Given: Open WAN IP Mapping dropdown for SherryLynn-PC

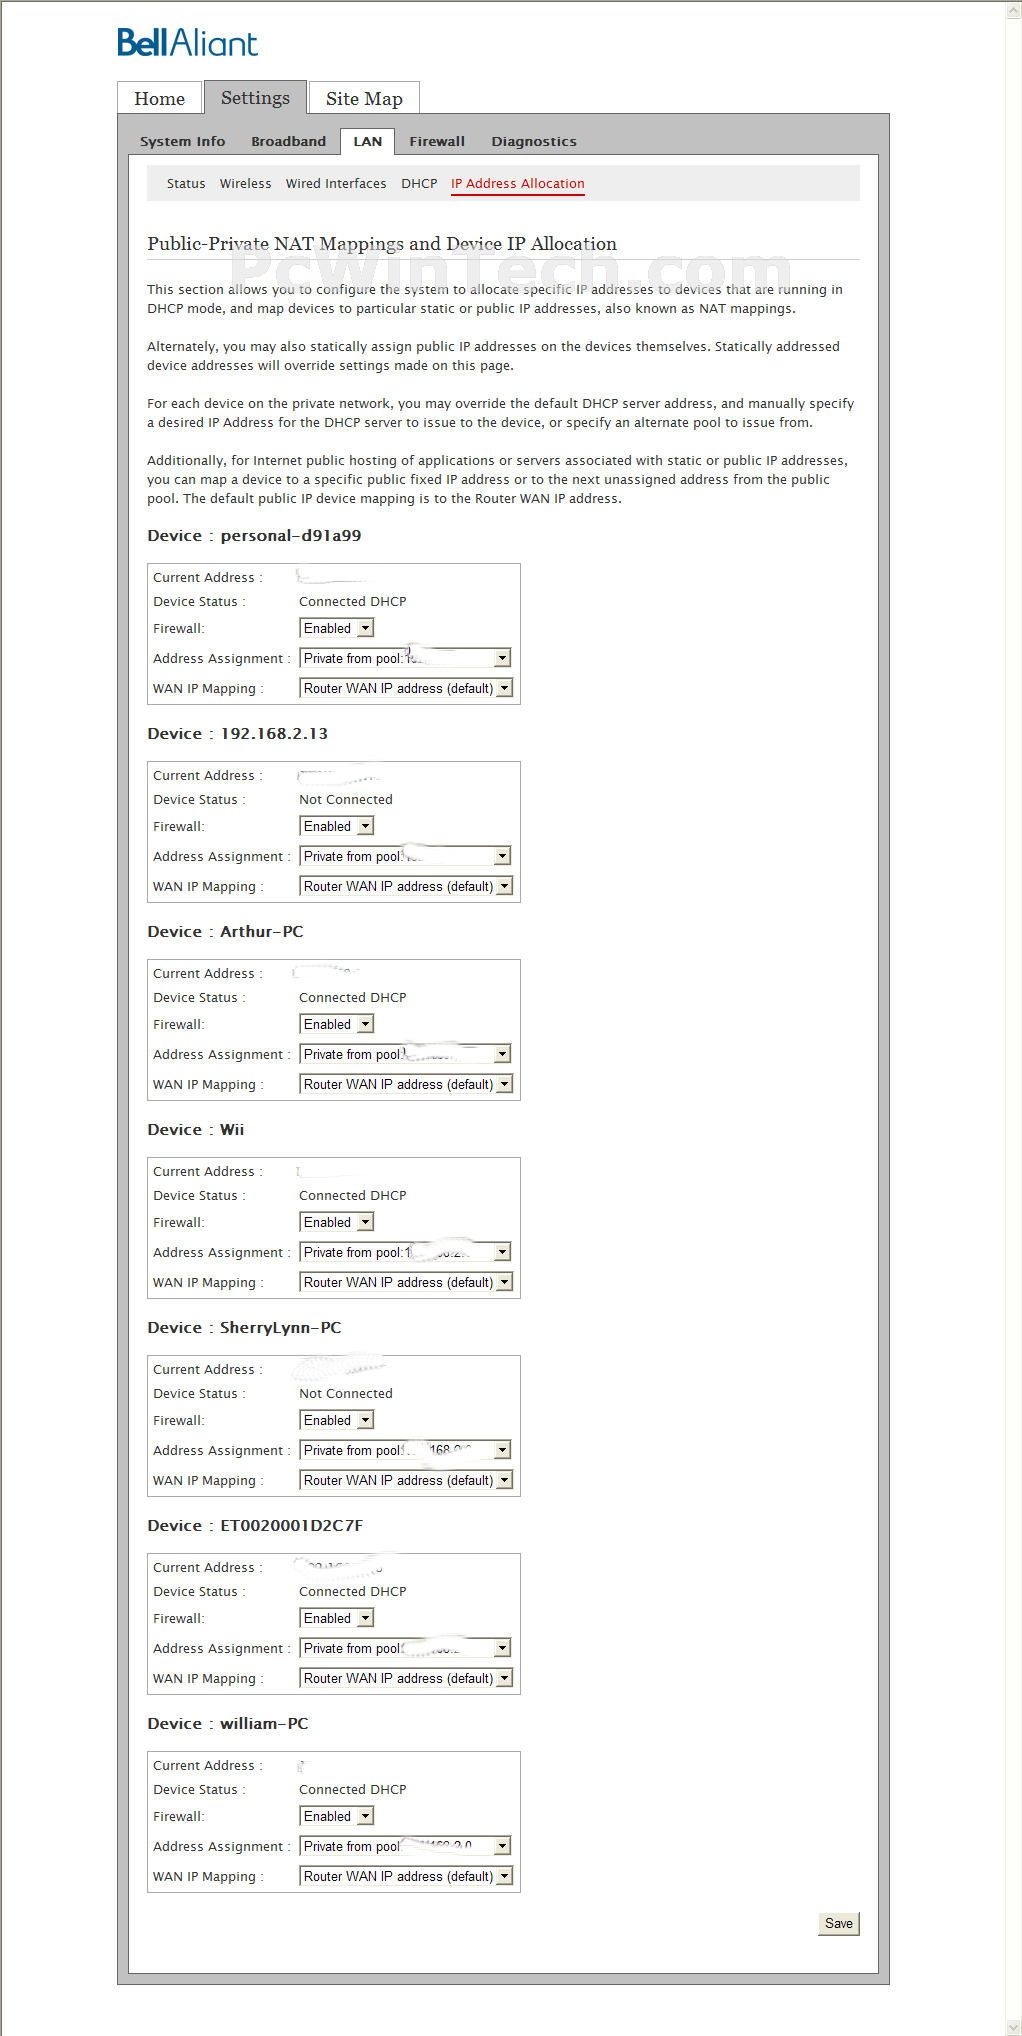Looking at the screenshot, I should [x=406, y=1480].
